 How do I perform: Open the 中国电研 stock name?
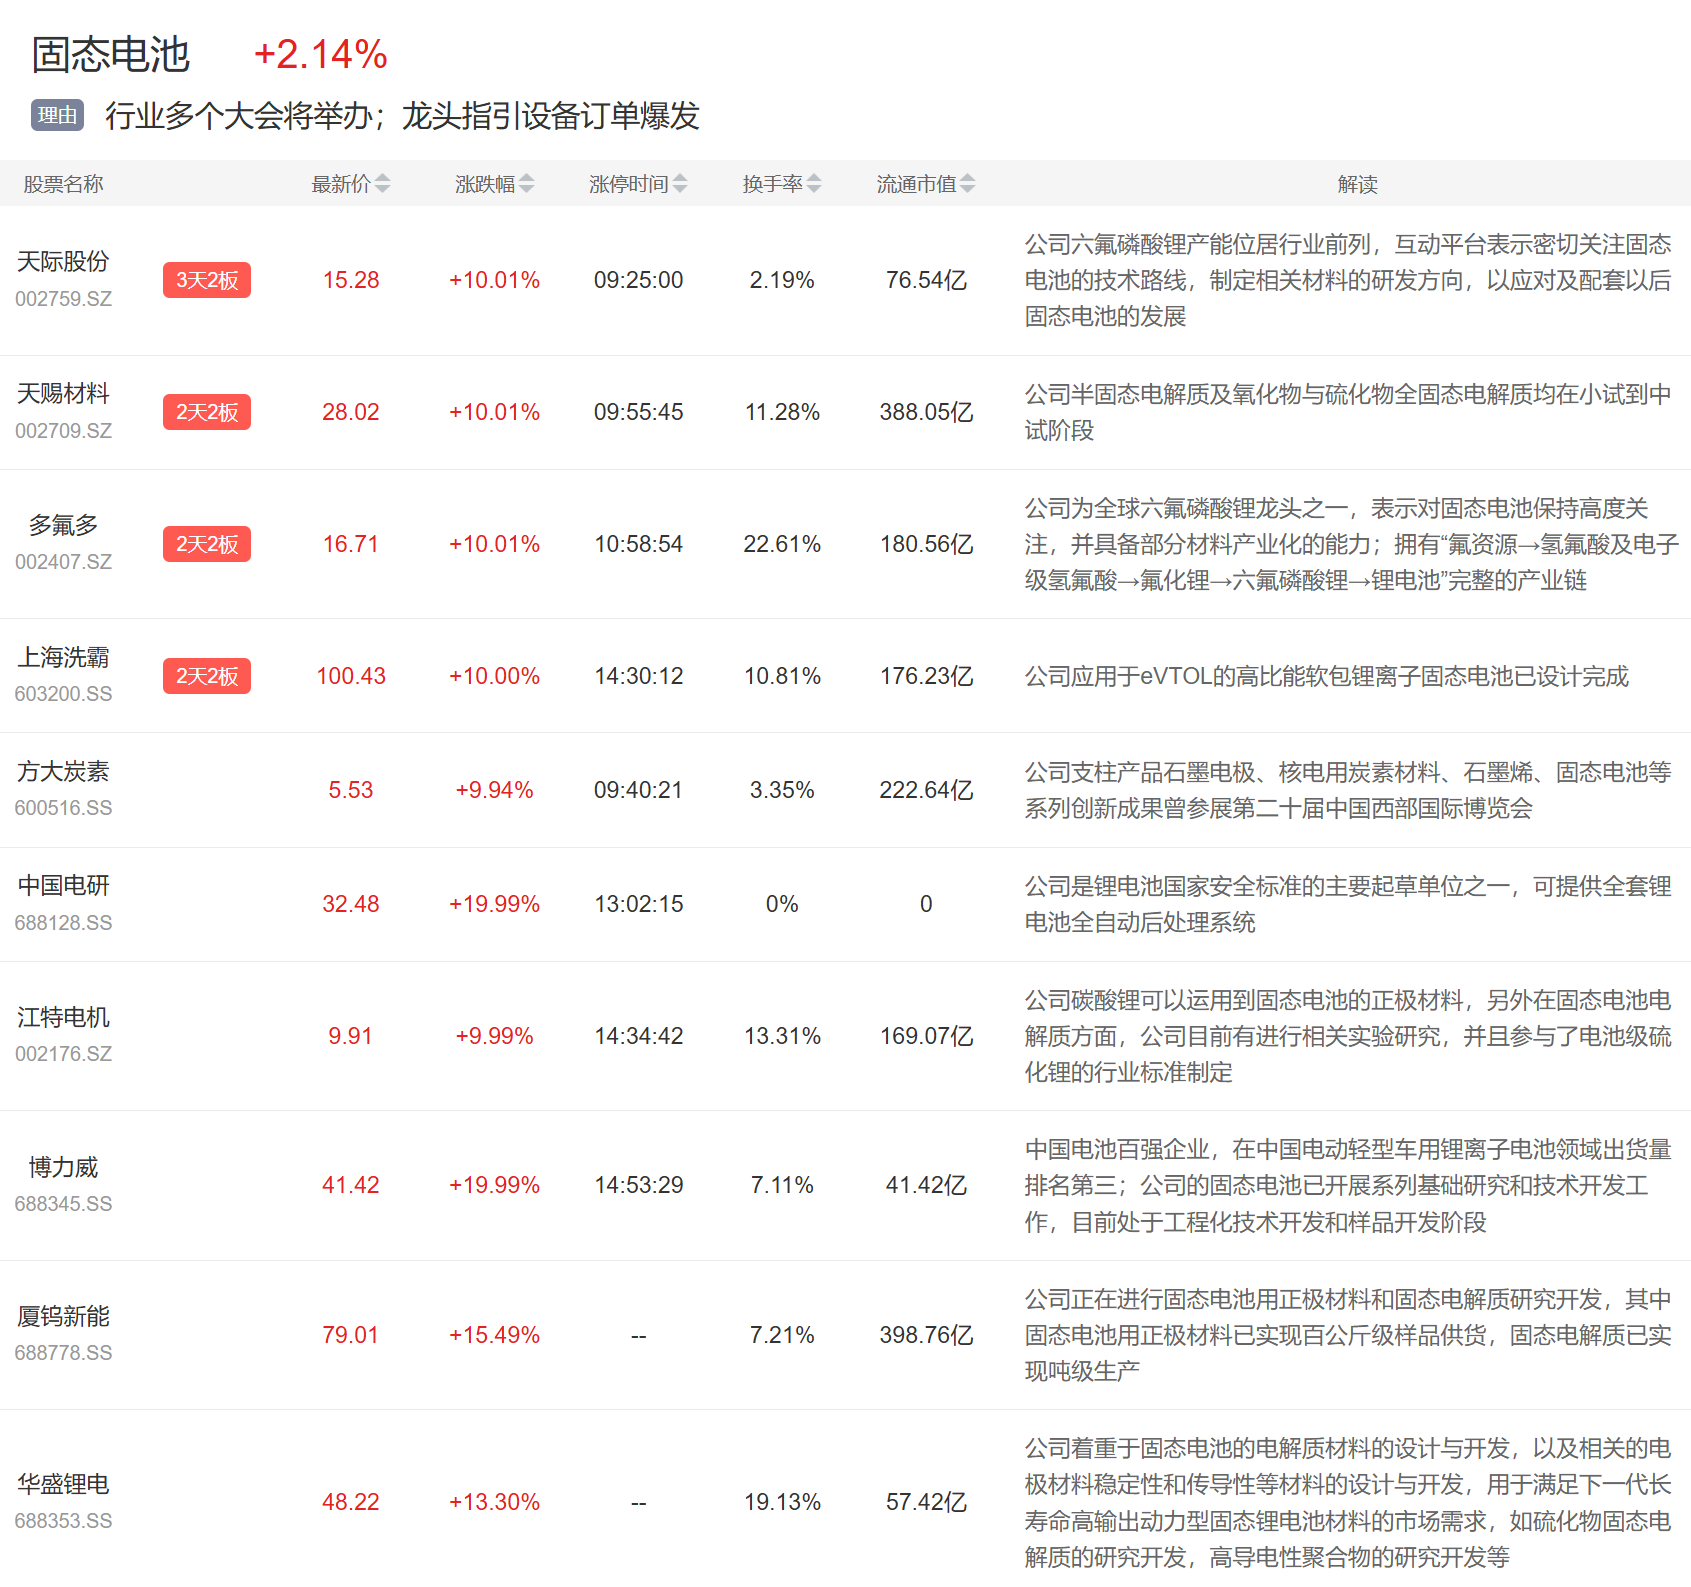(x=63, y=885)
